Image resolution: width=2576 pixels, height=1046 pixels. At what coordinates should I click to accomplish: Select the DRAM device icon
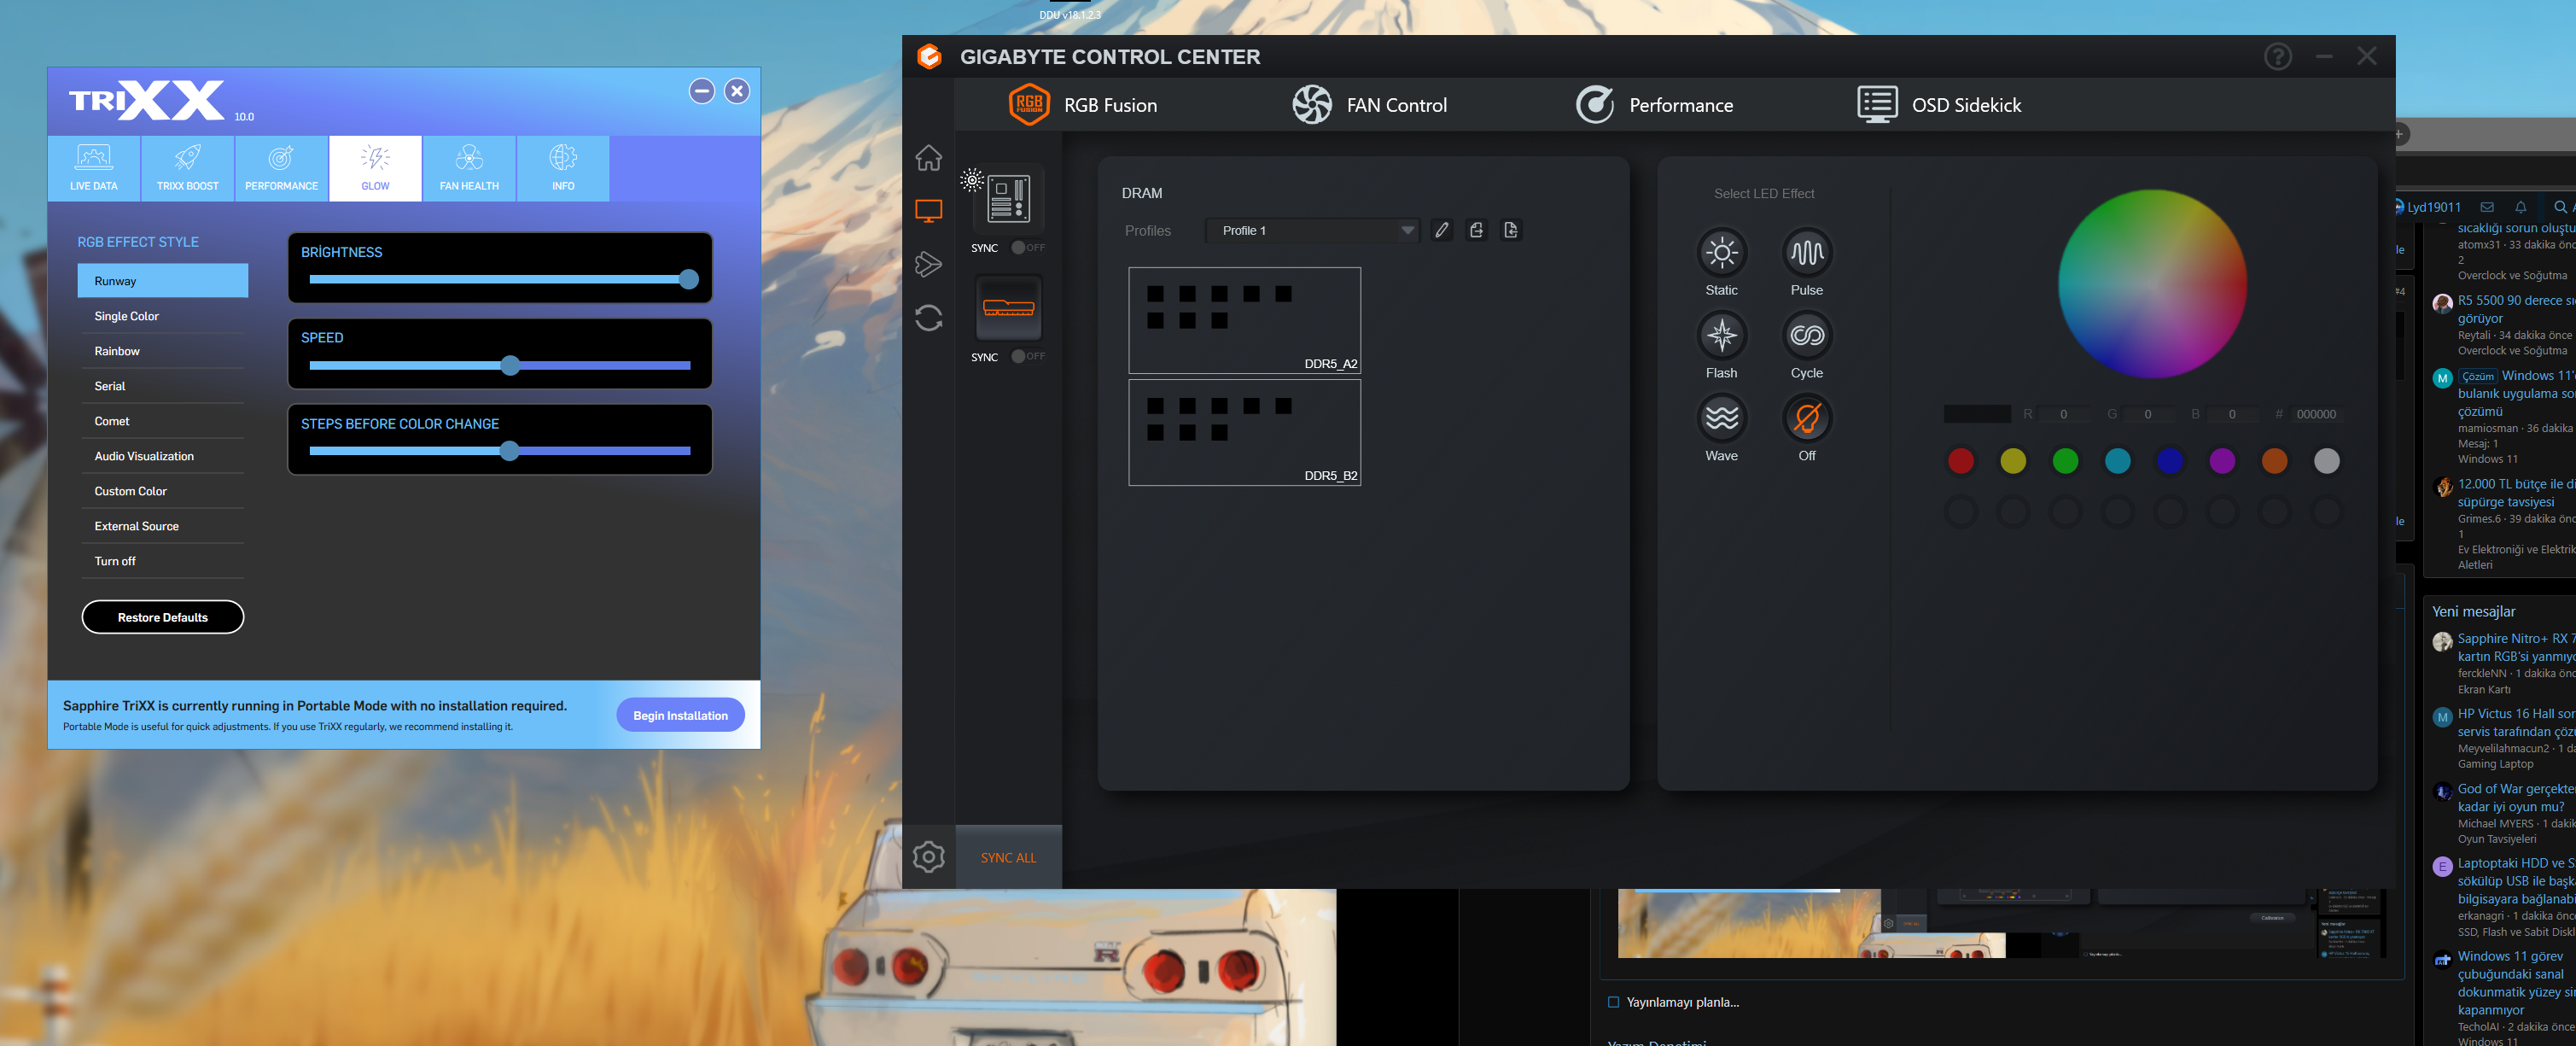1009,307
